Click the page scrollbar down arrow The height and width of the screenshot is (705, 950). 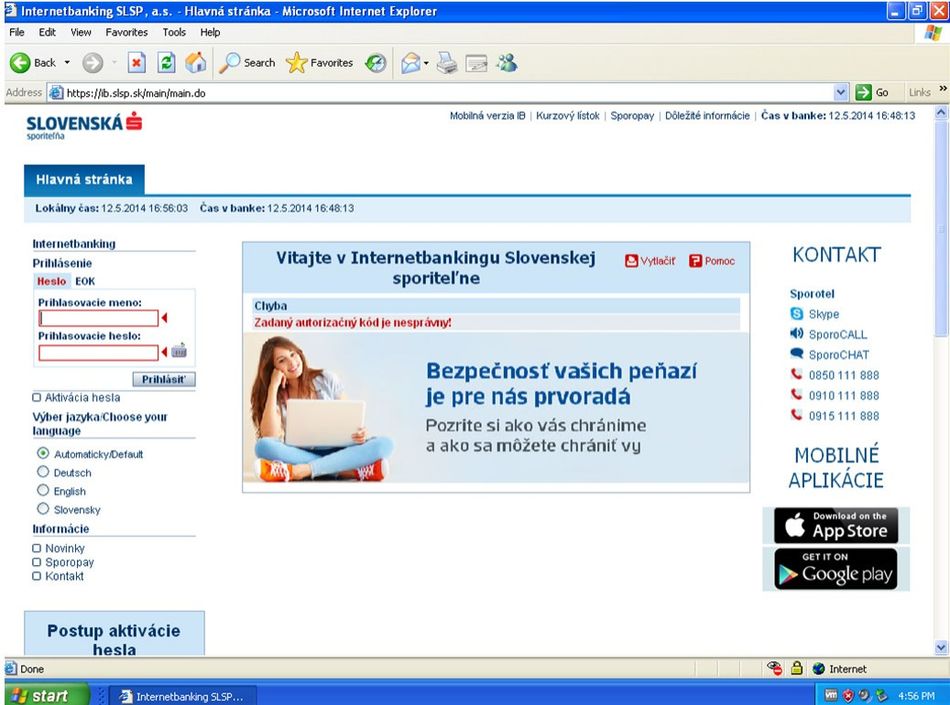[x=941, y=647]
